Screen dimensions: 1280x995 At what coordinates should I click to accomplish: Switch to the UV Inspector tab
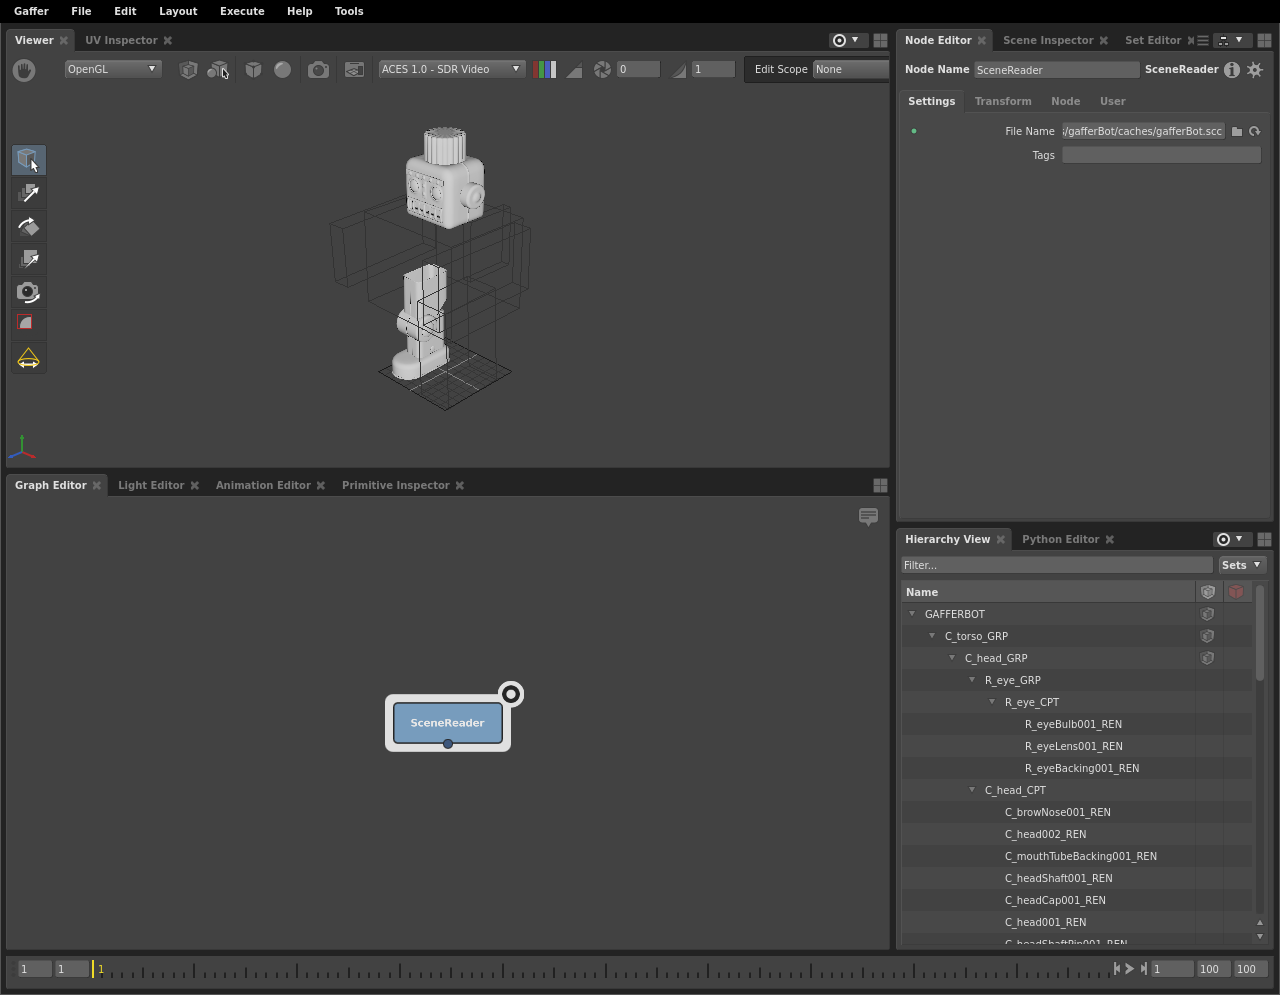(121, 40)
